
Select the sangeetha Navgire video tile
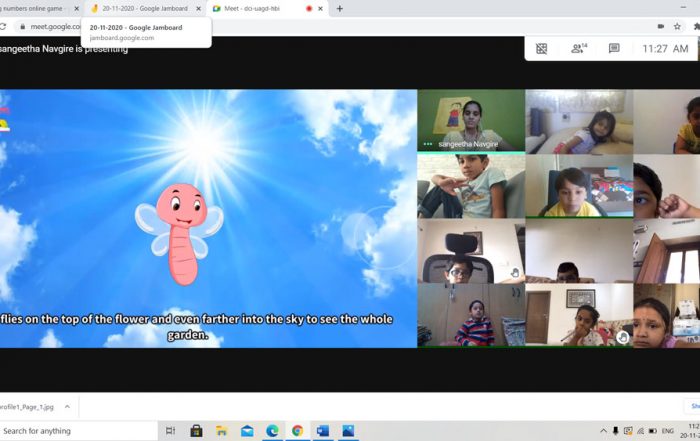point(471,121)
